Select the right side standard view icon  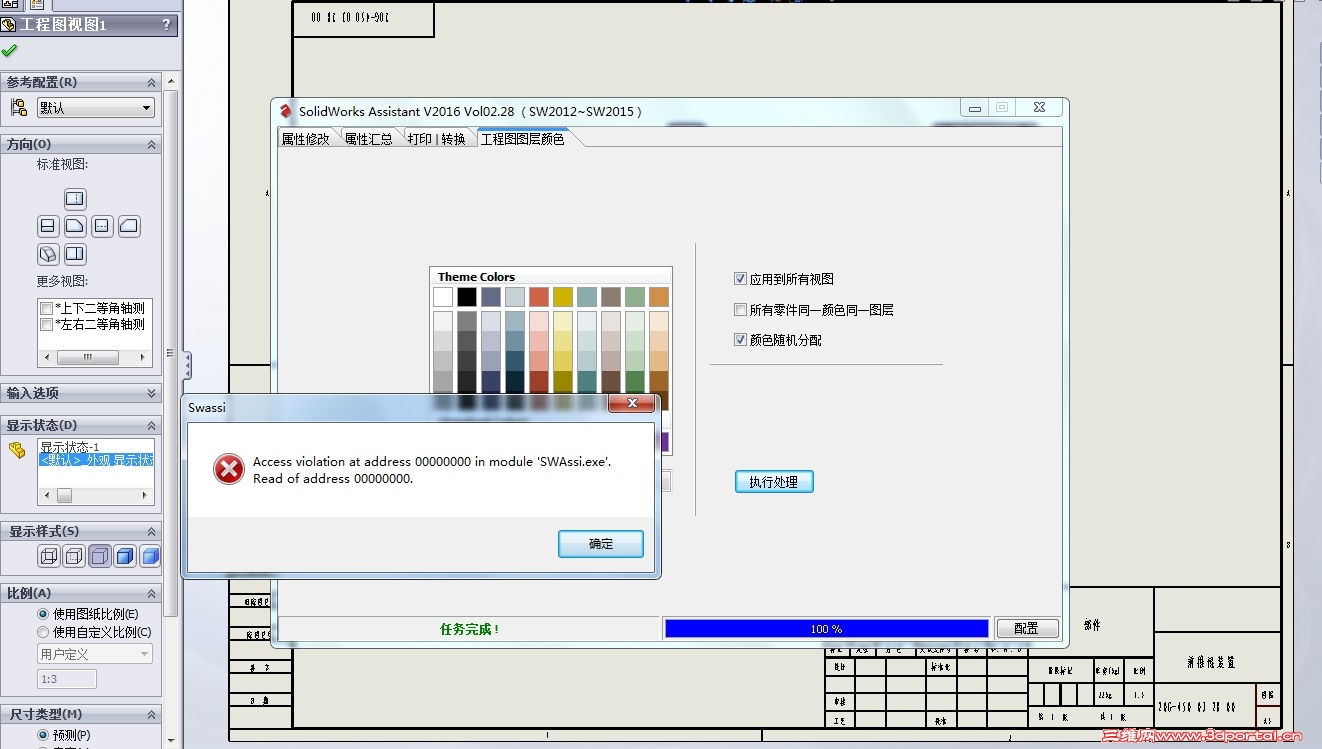(102, 226)
